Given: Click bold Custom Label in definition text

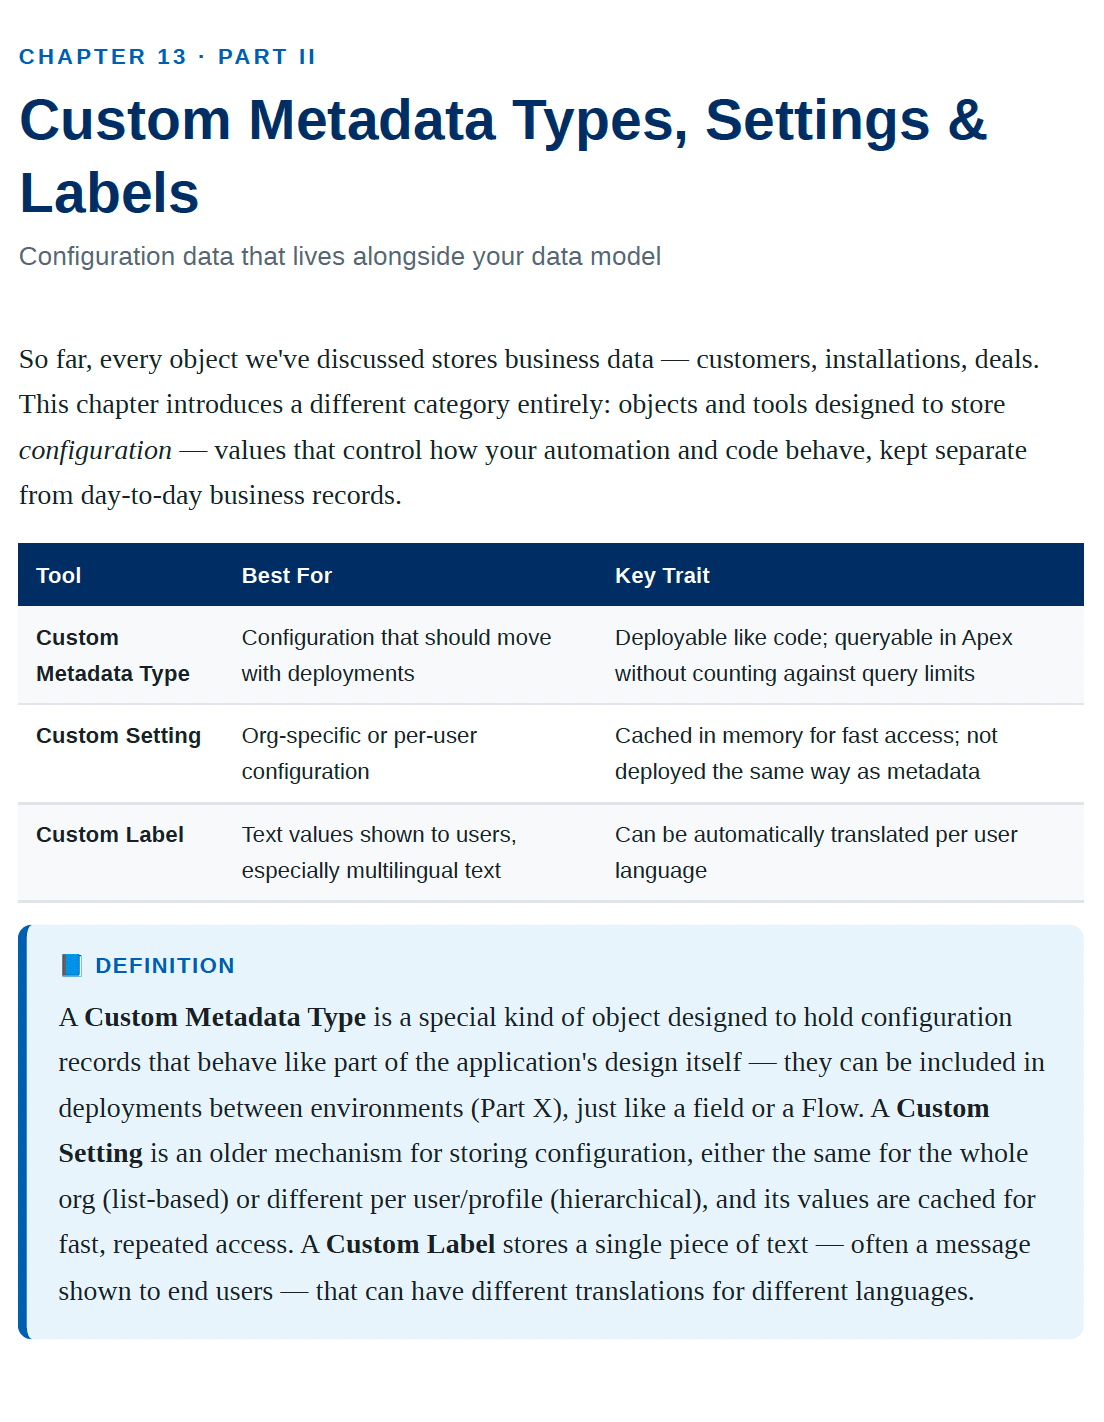Looking at the screenshot, I should point(410,1244).
